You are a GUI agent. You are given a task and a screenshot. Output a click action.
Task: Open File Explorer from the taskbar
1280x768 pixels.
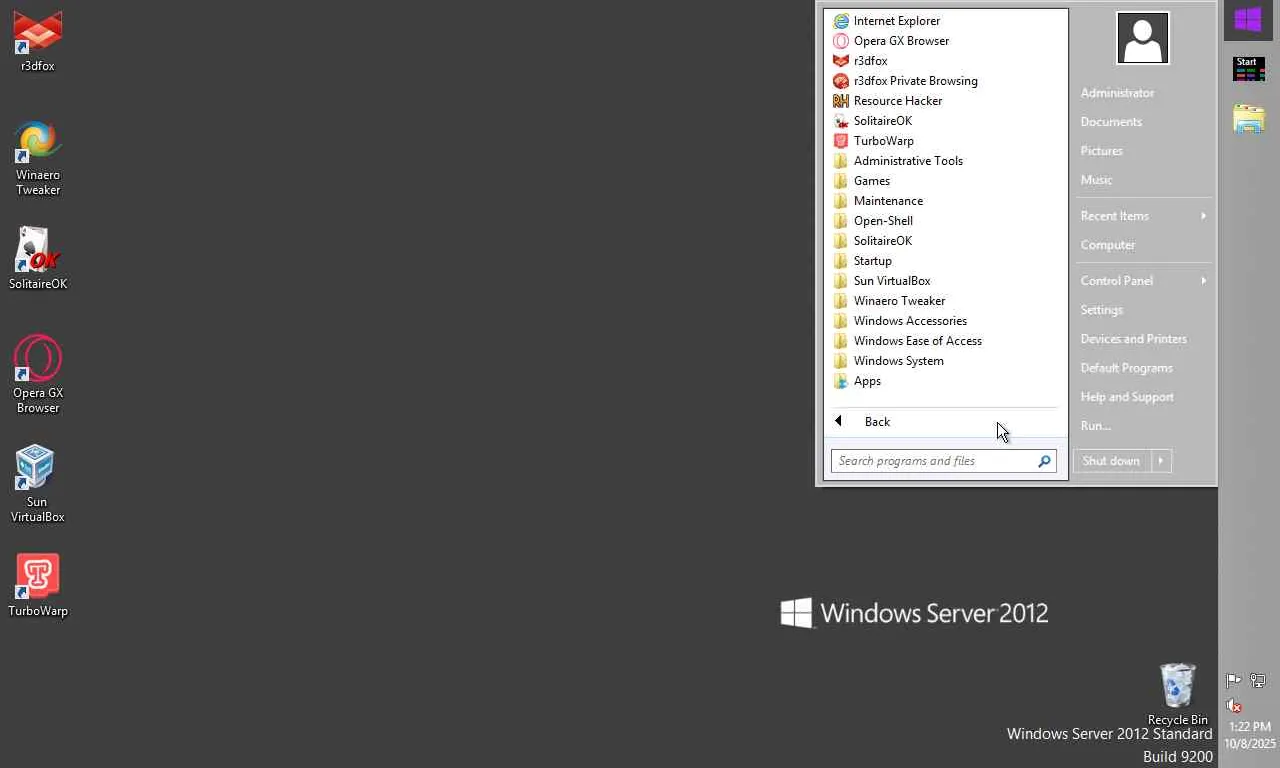(x=1248, y=118)
